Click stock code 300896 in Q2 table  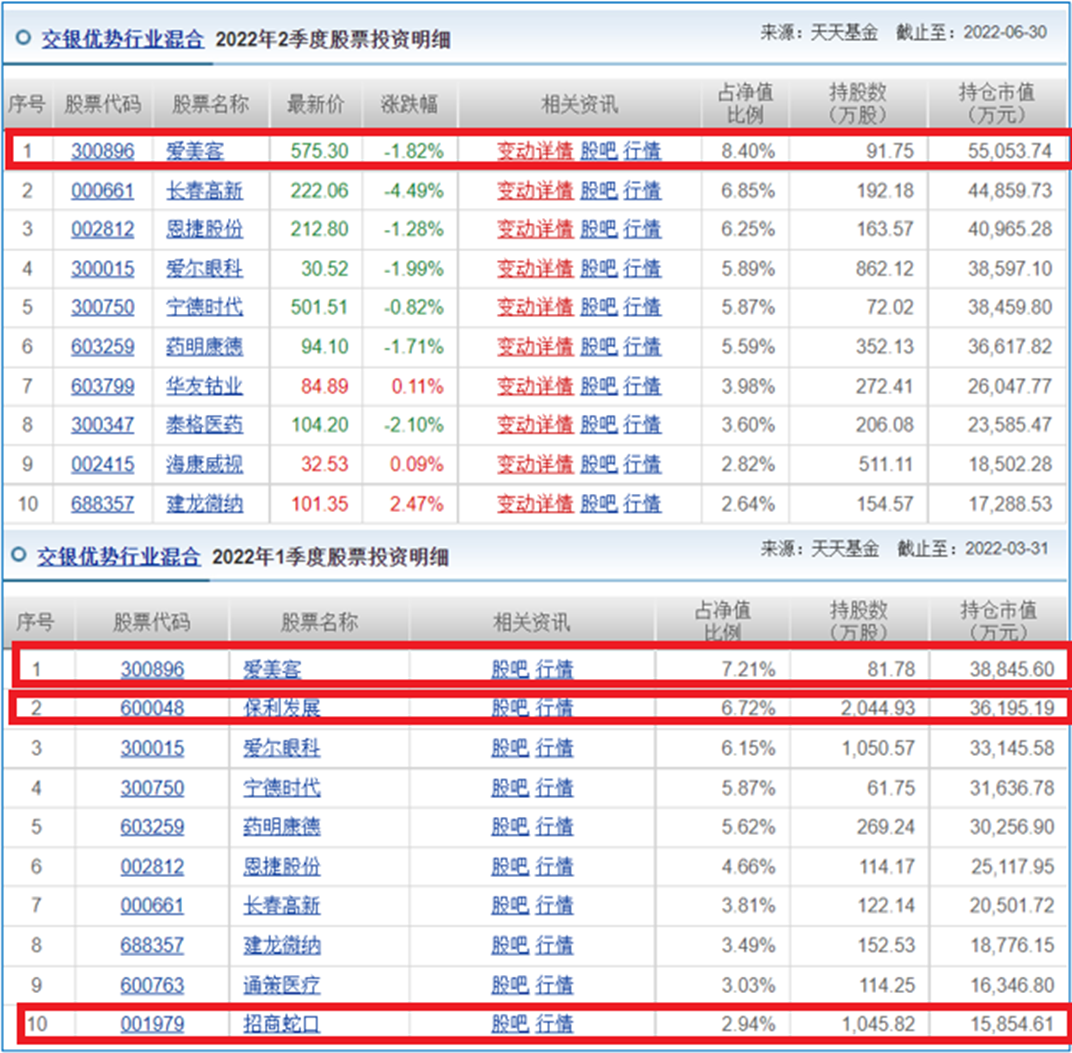point(103,151)
